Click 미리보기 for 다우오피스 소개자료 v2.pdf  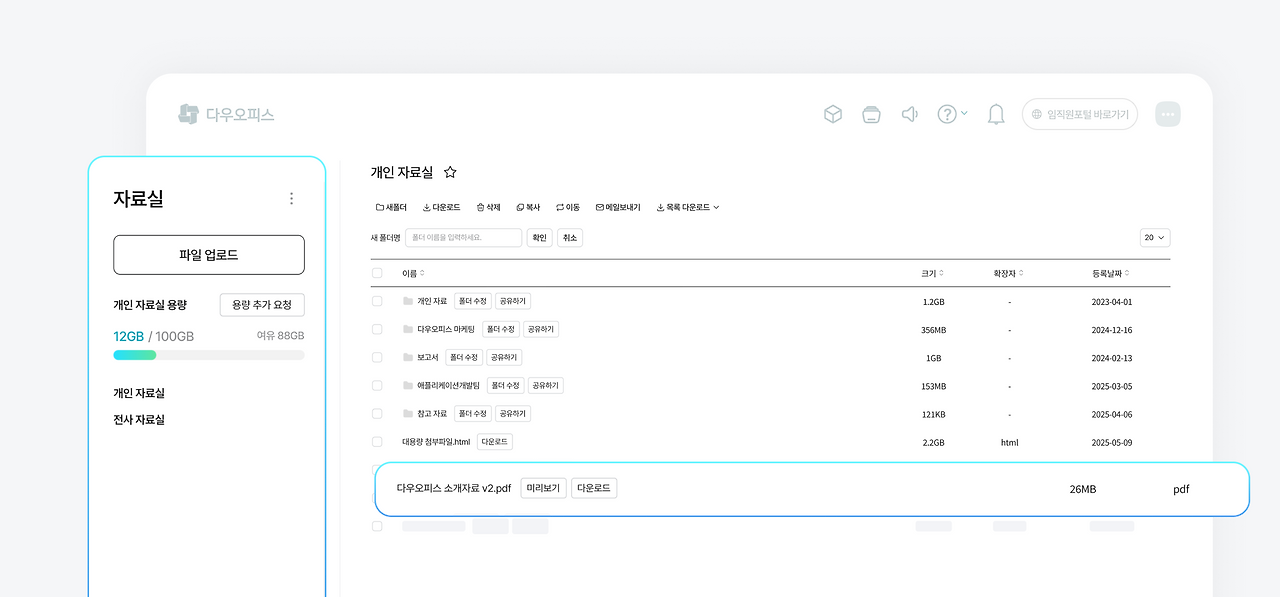pos(543,489)
